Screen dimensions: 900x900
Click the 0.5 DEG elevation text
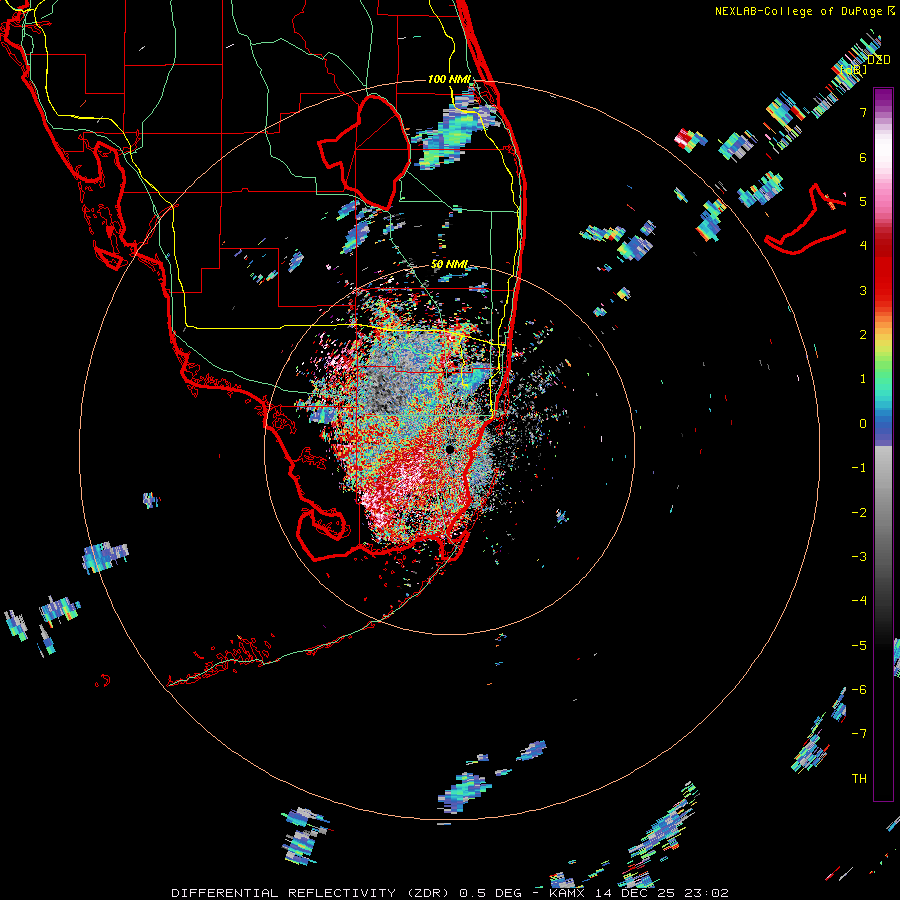[x=490, y=893]
